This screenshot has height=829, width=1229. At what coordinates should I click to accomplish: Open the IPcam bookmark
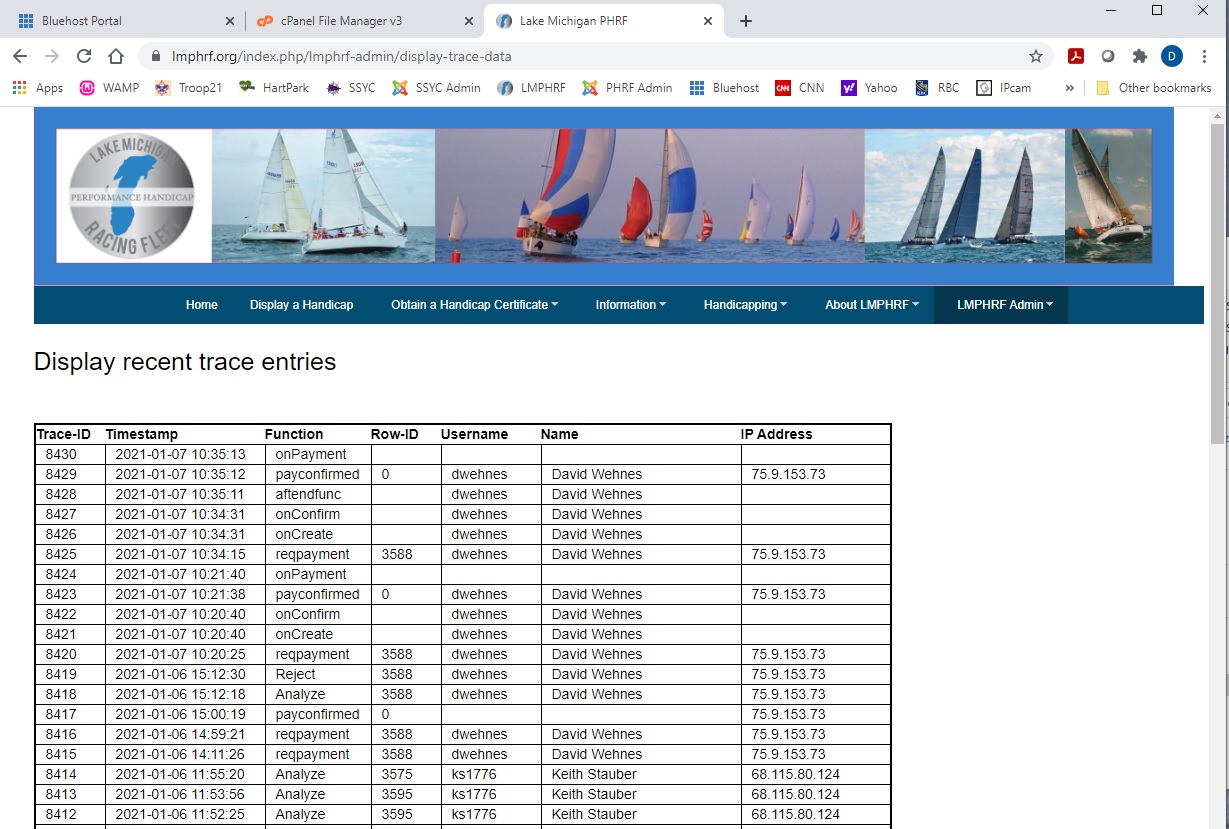(1004, 88)
